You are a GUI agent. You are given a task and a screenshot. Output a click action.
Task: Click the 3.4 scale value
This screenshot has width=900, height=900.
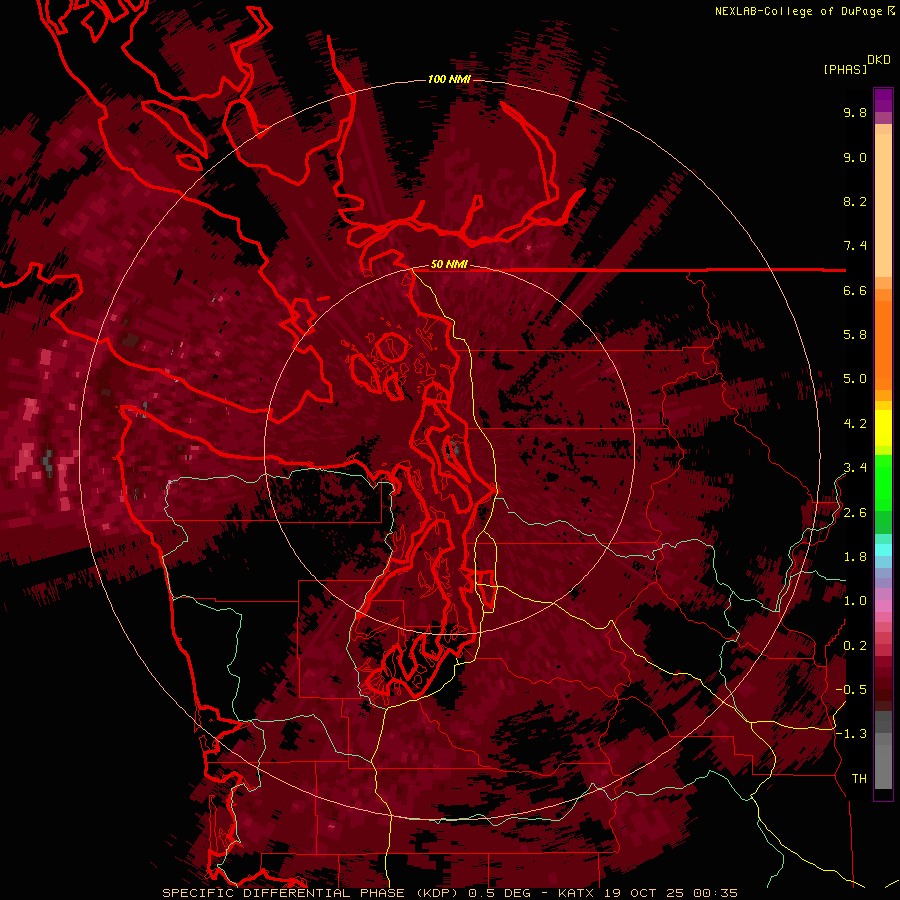click(x=855, y=468)
